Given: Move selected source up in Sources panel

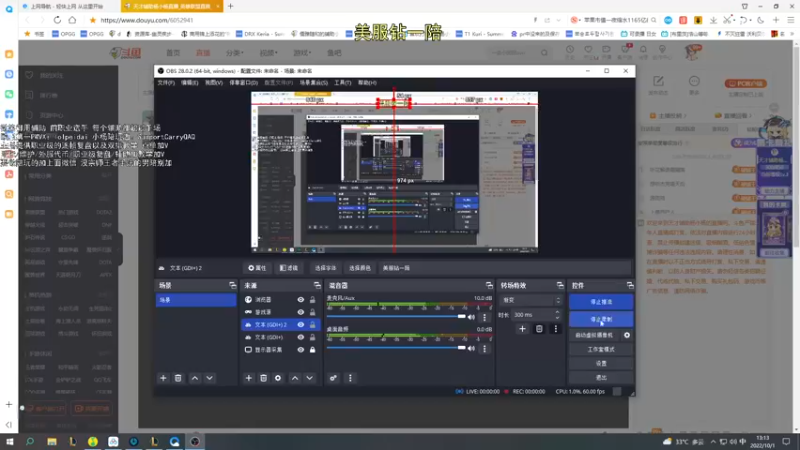Looking at the screenshot, I should [295, 378].
